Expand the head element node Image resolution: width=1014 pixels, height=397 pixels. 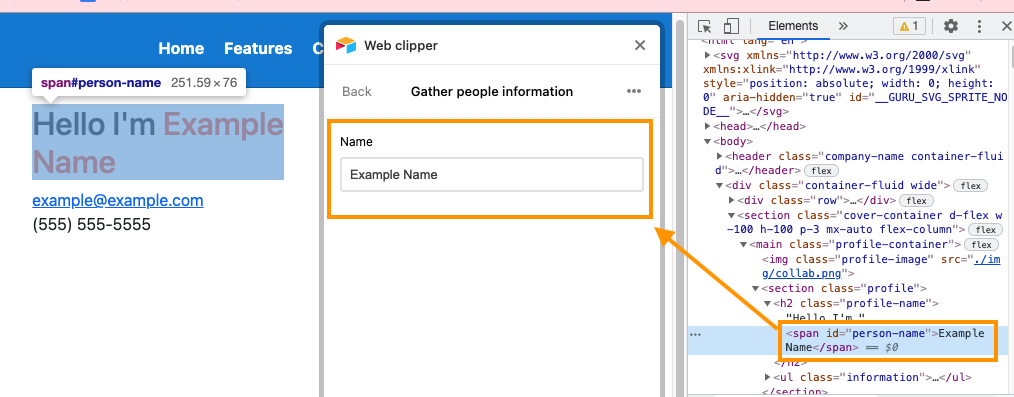click(707, 126)
